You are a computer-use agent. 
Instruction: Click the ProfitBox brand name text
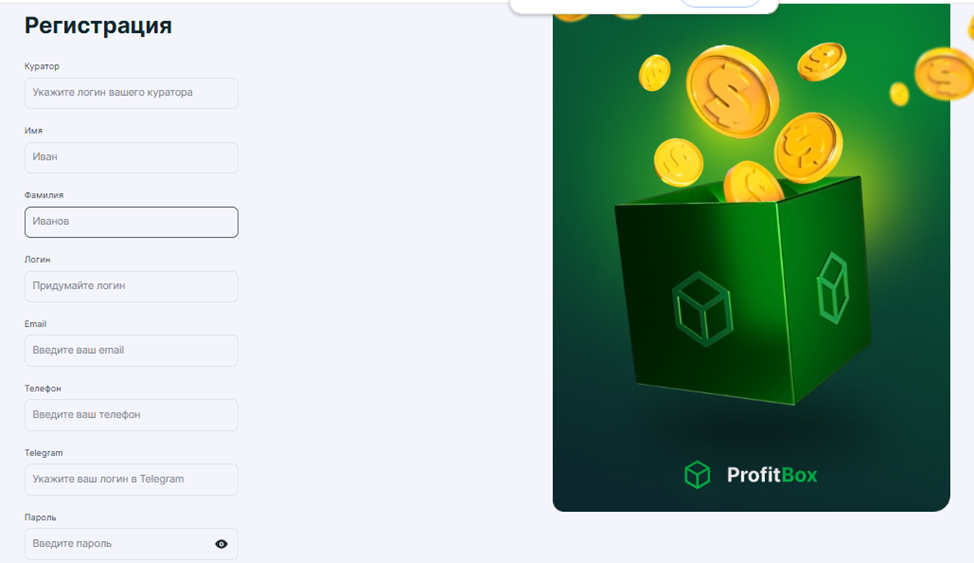click(x=771, y=475)
